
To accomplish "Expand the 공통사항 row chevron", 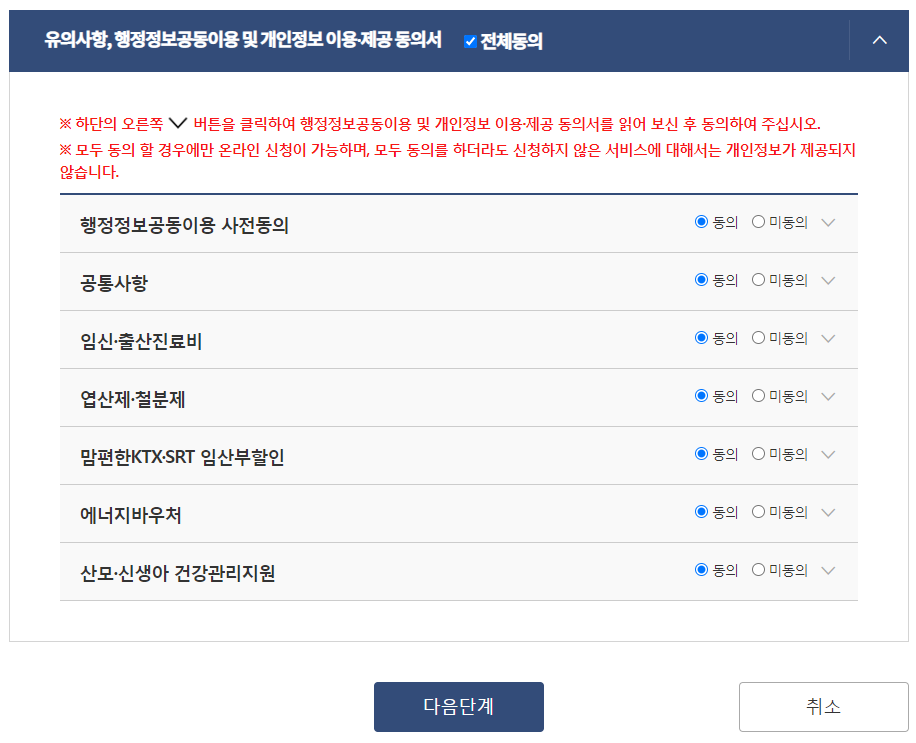I will point(828,280).
